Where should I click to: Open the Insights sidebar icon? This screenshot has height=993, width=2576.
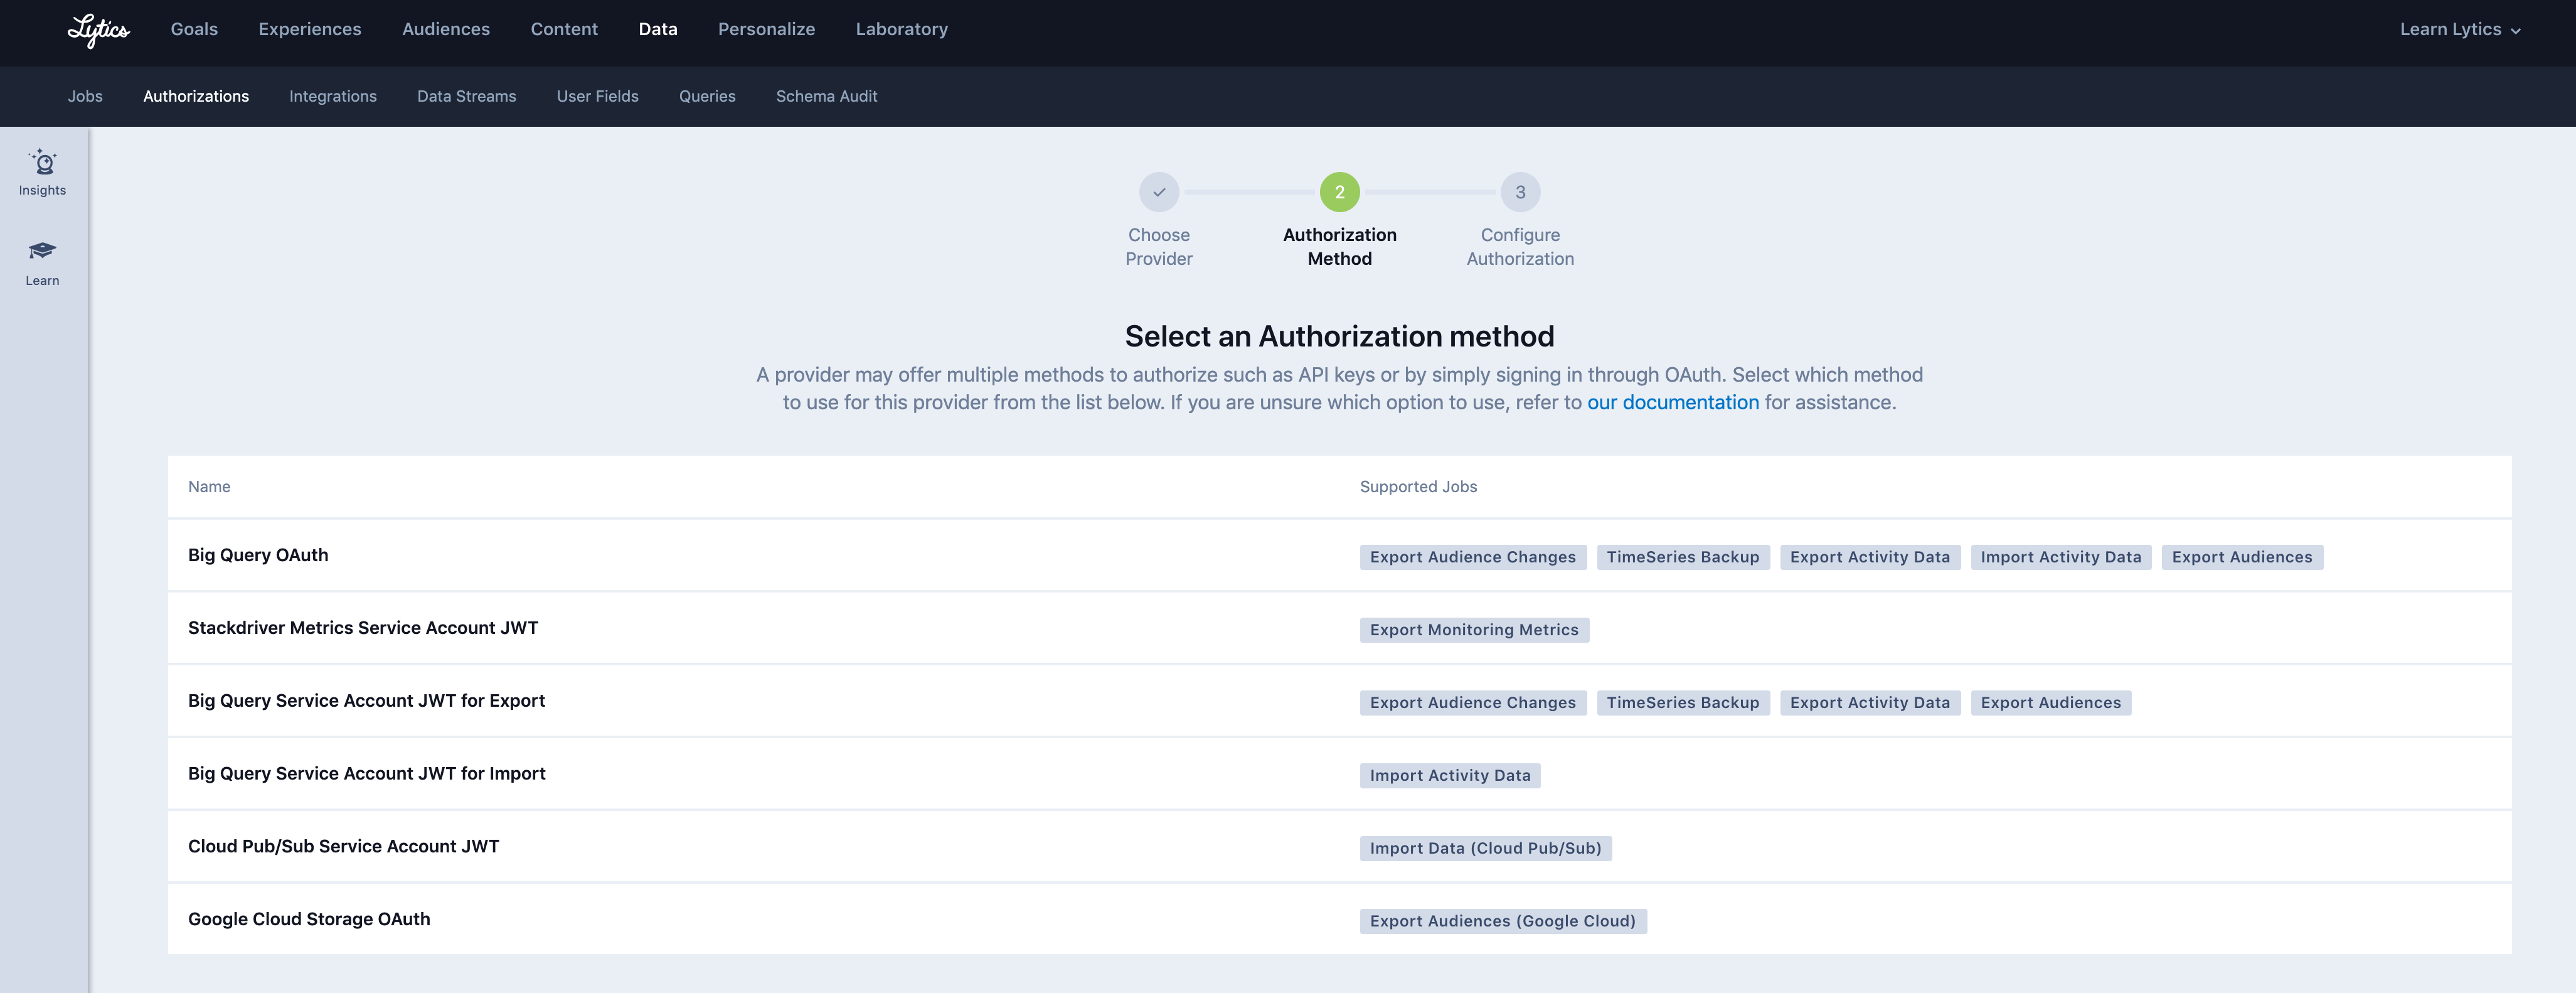click(x=42, y=172)
